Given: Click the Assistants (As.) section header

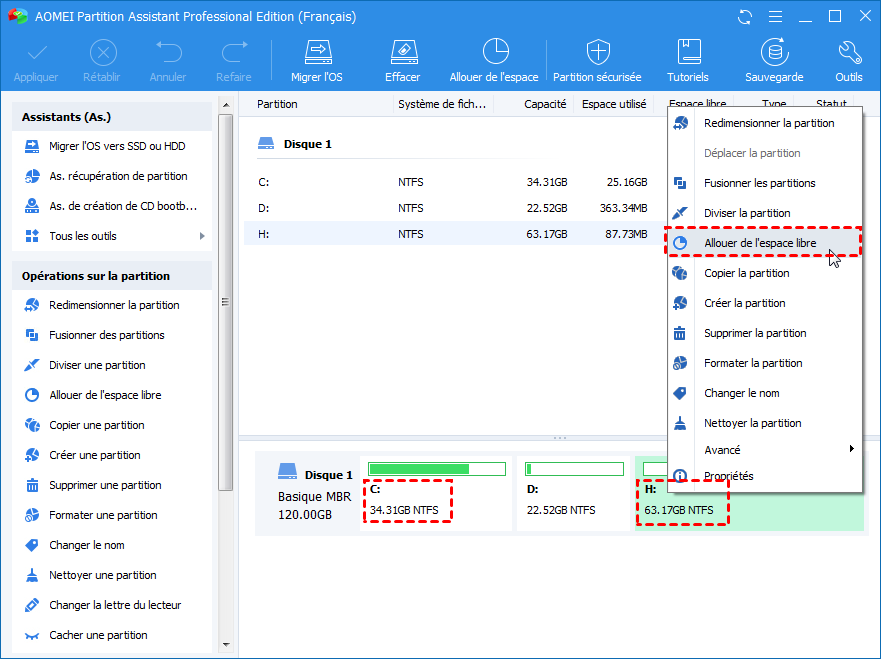Looking at the screenshot, I should click(112, 117).
